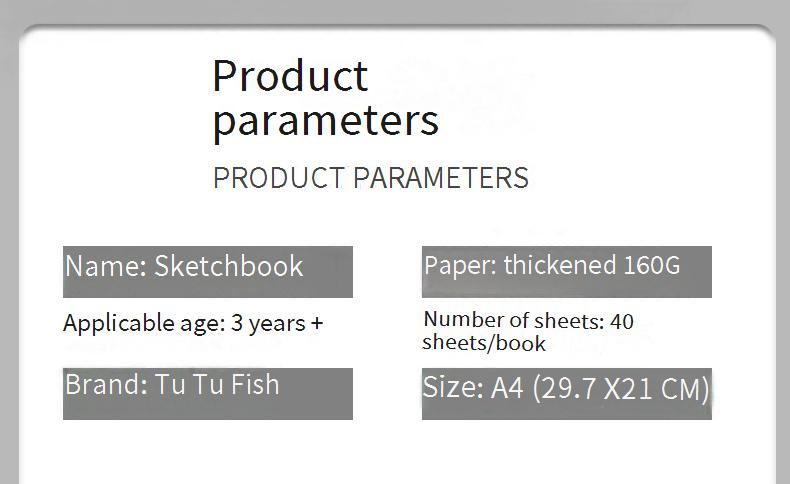
Task: Select the "sheets/book" text
Action: coord(484,343)
